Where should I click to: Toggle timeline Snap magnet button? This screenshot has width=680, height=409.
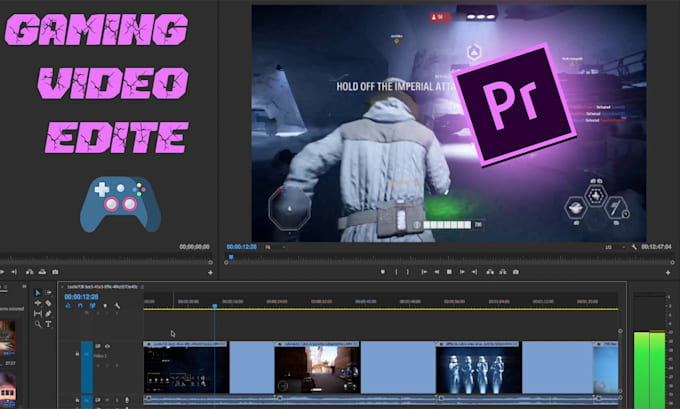click(80, 306)
